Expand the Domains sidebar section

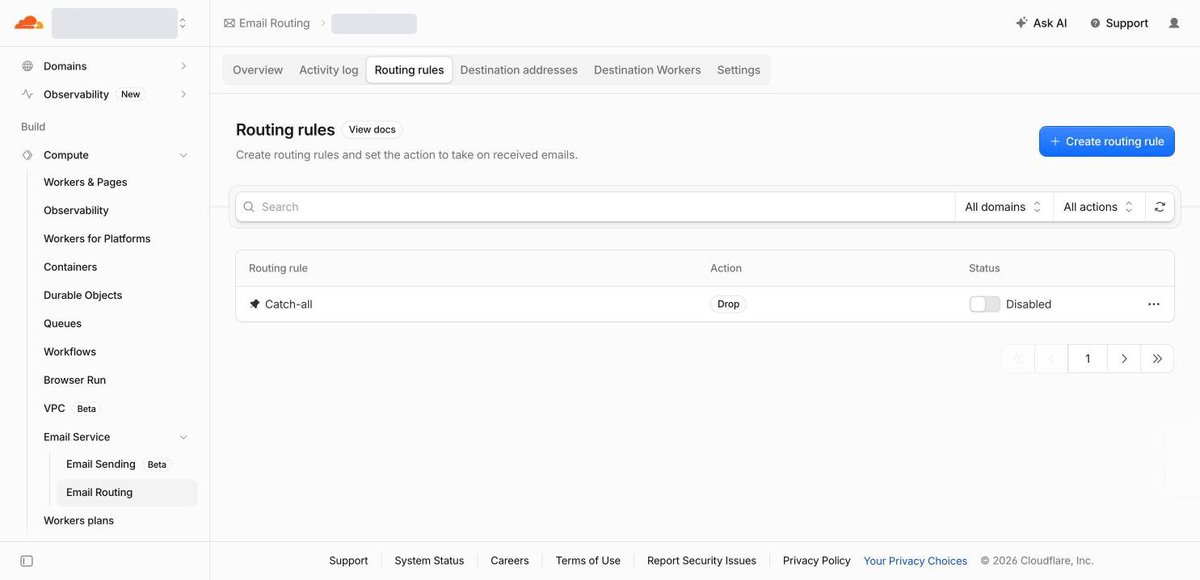click(183, 66)
